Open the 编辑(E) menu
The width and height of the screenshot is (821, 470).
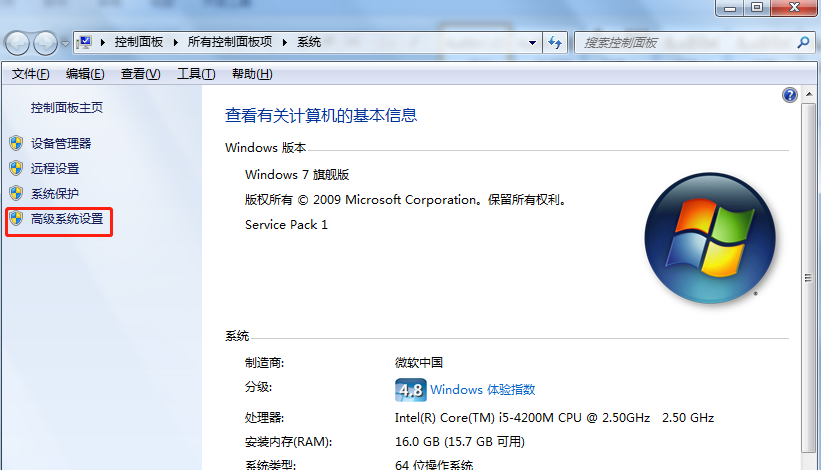pyautogui.click(x=85, y=74)
